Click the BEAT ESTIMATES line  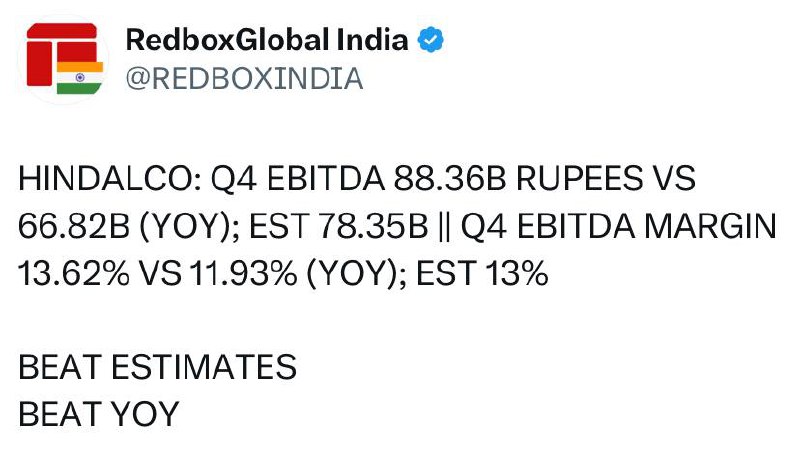click(158, 367)
